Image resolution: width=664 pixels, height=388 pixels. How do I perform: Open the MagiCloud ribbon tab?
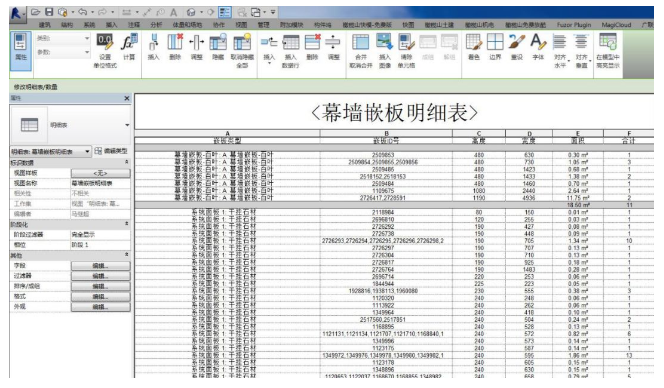(616, 25)
